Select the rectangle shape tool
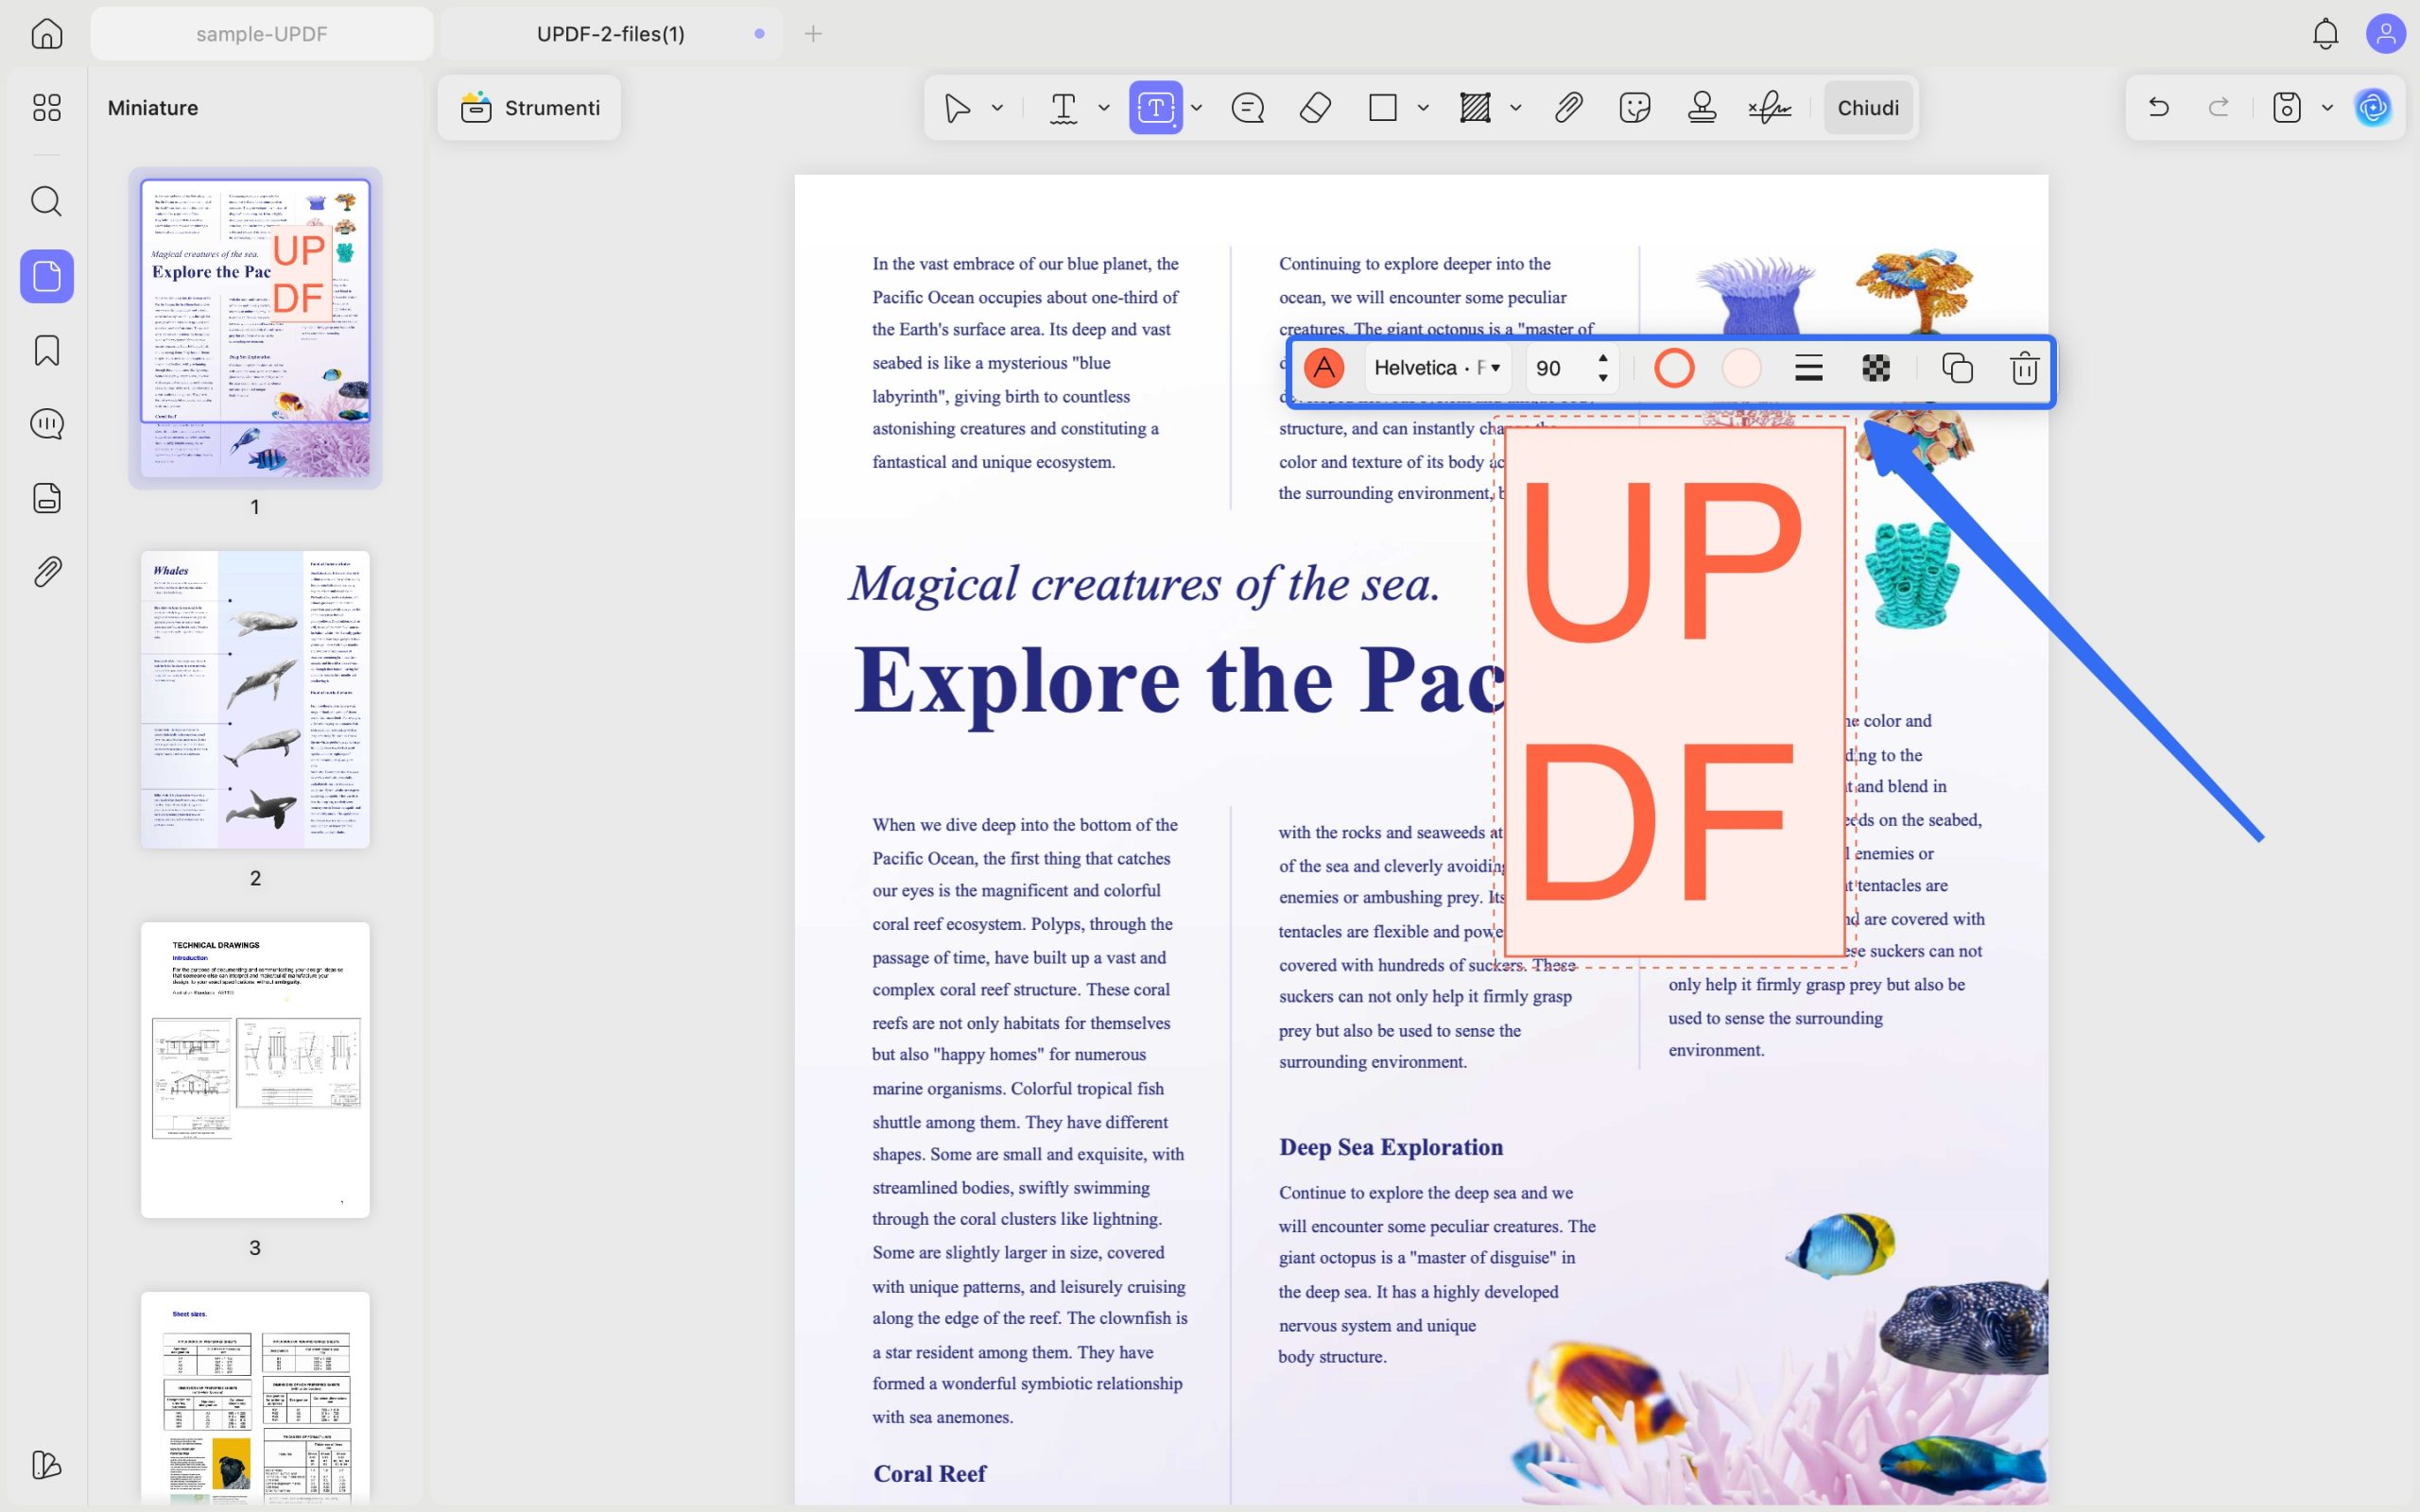This screenshot has height=1512, width=2420. pyautogui.click(x=1382, y=107)
